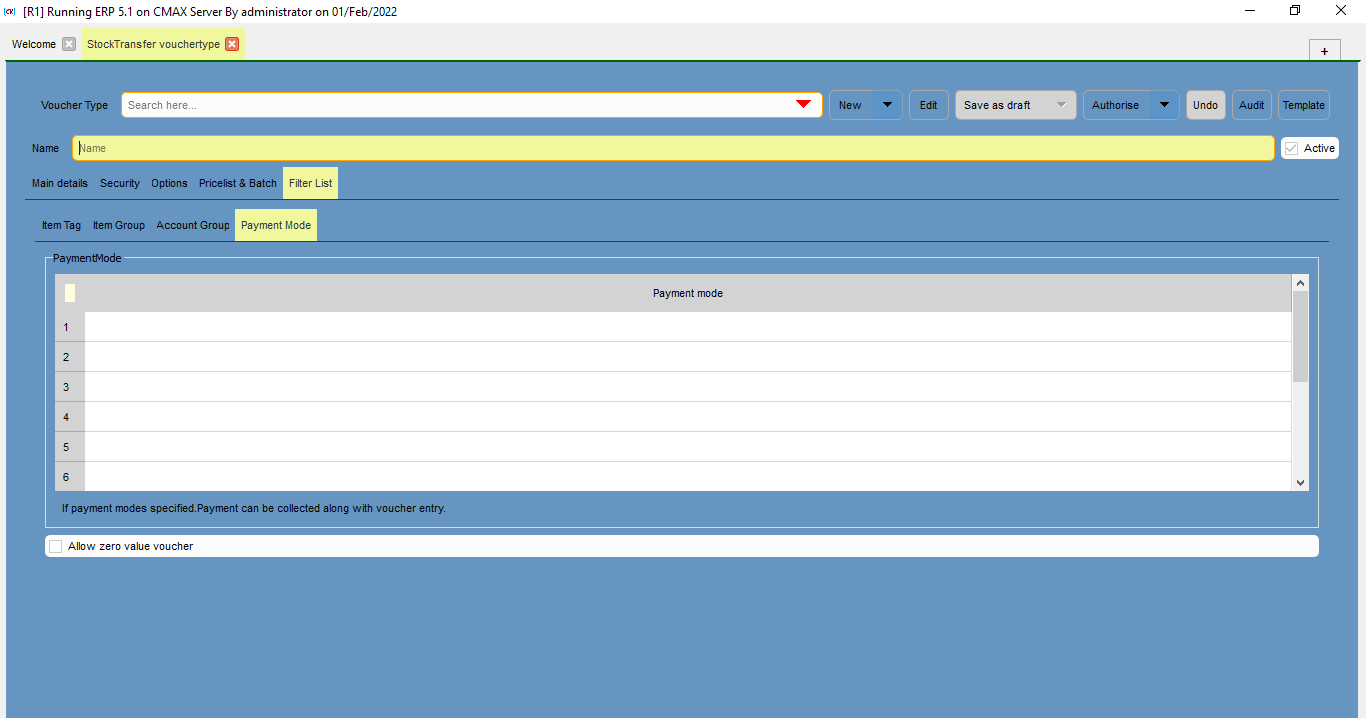
Task: Click the Undo button
Action: click(x=1205, y=104)
